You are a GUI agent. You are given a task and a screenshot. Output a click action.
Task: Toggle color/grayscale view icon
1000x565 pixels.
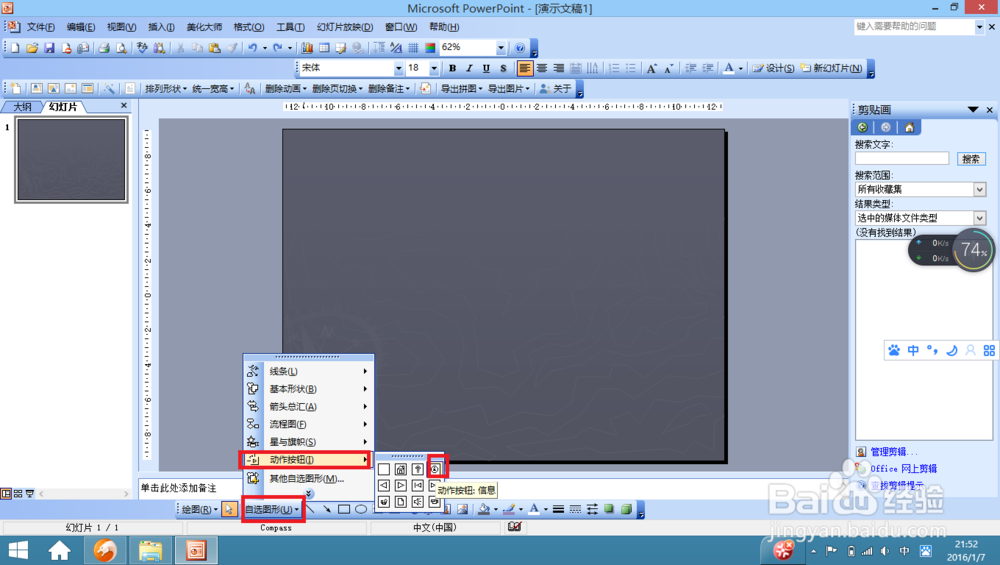pos(430,48)
